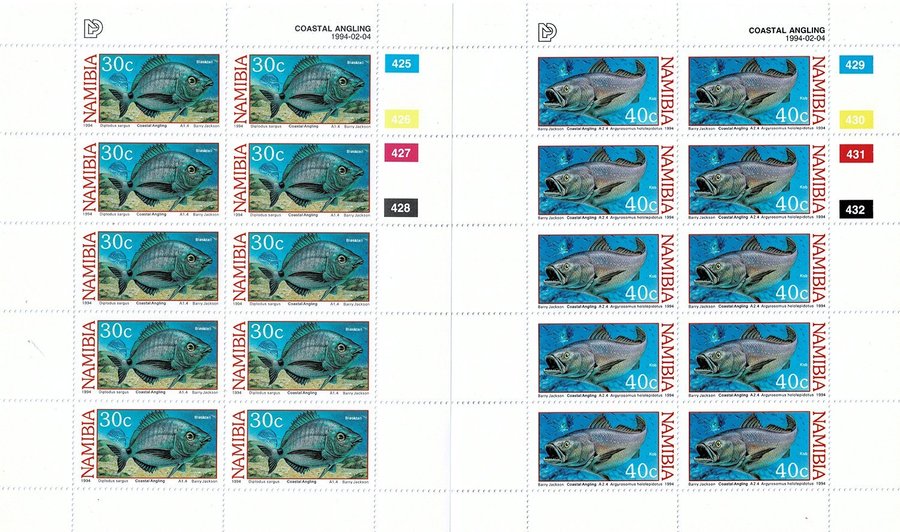The image size is (900, 532).
Task: Select the magenta swatch numbered 427
Action: 401,153
